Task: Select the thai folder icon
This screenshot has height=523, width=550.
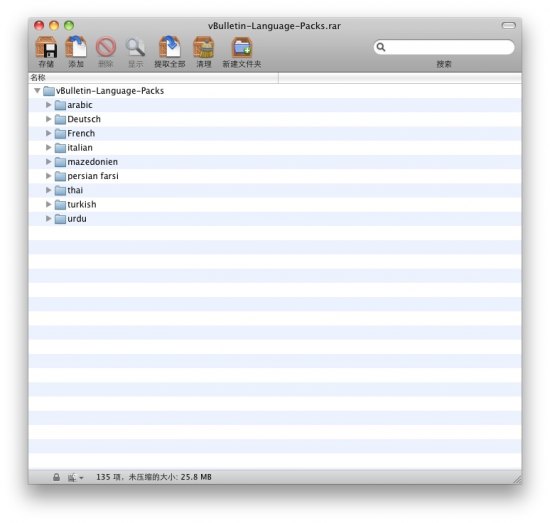Action: pyautogui.click(x=60, y=190)
